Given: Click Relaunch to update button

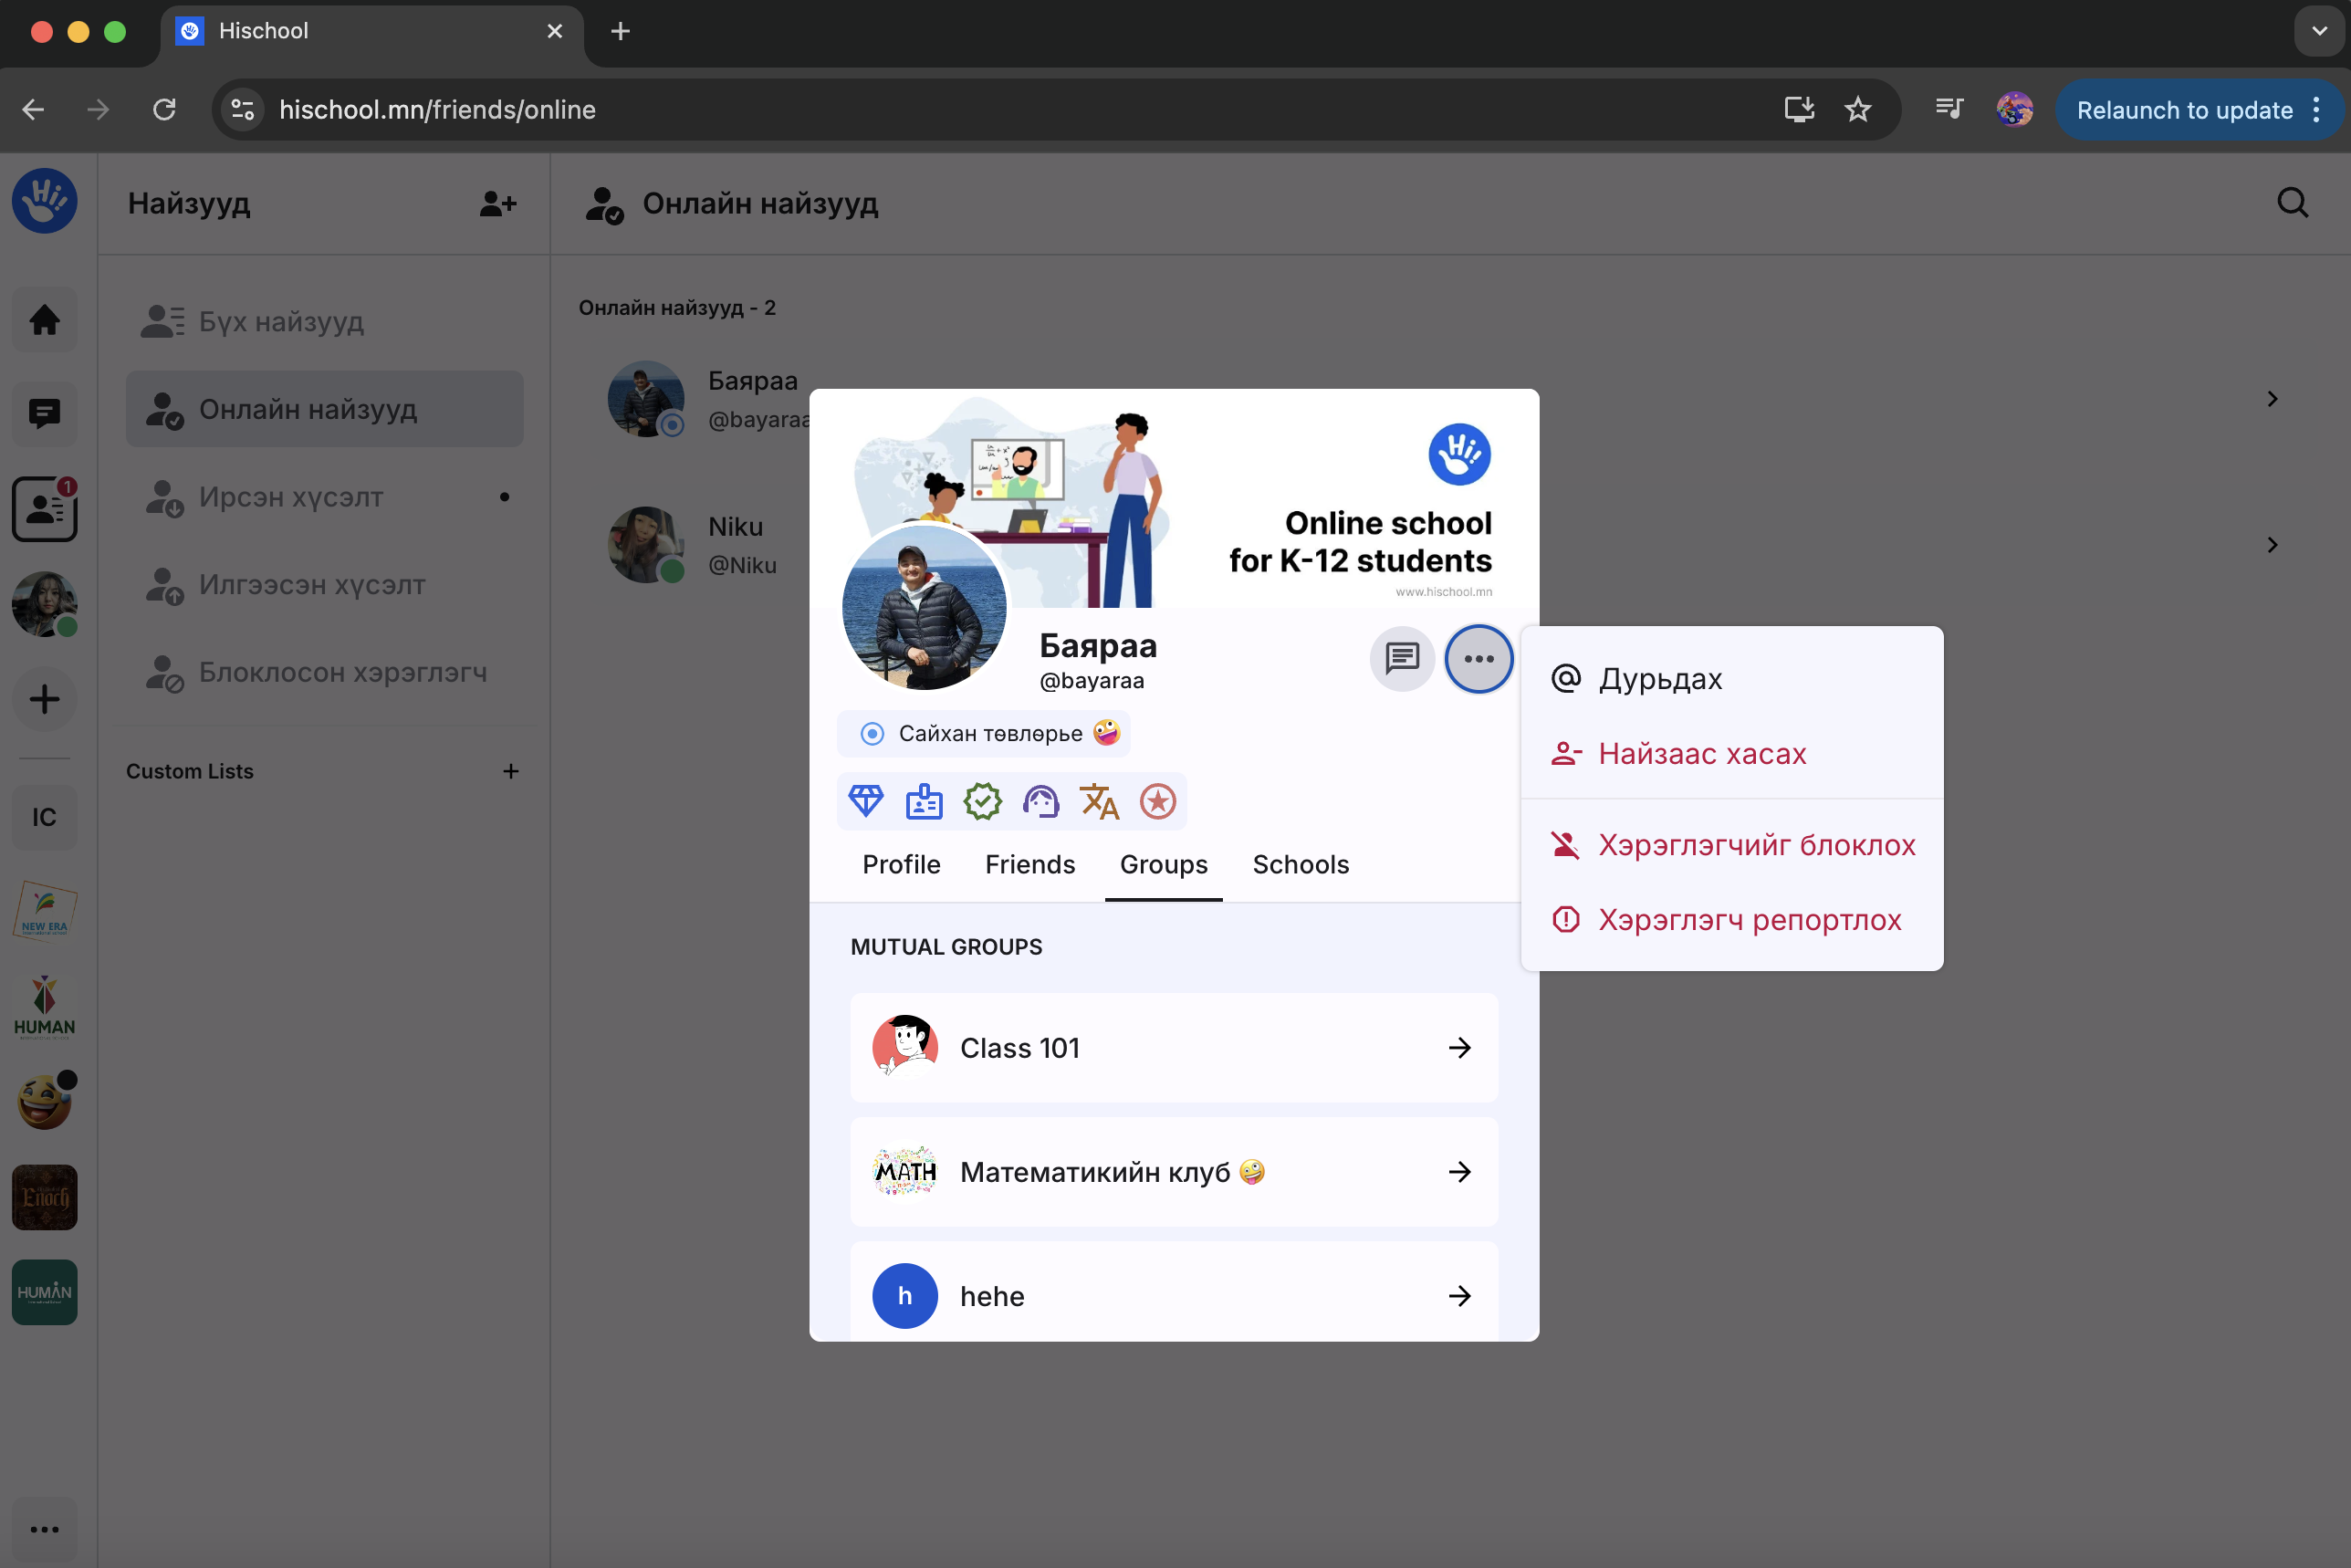Looking at the screenshot, I should click(x=2184, y=110).
